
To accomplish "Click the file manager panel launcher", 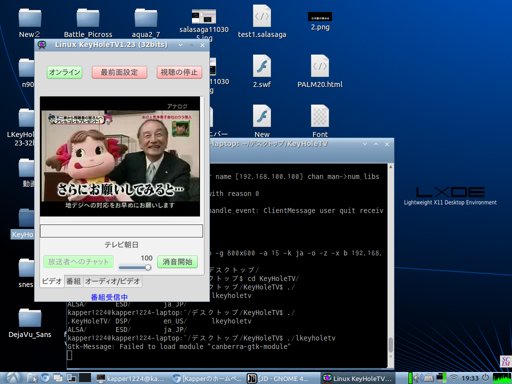I will click(32, 378).
